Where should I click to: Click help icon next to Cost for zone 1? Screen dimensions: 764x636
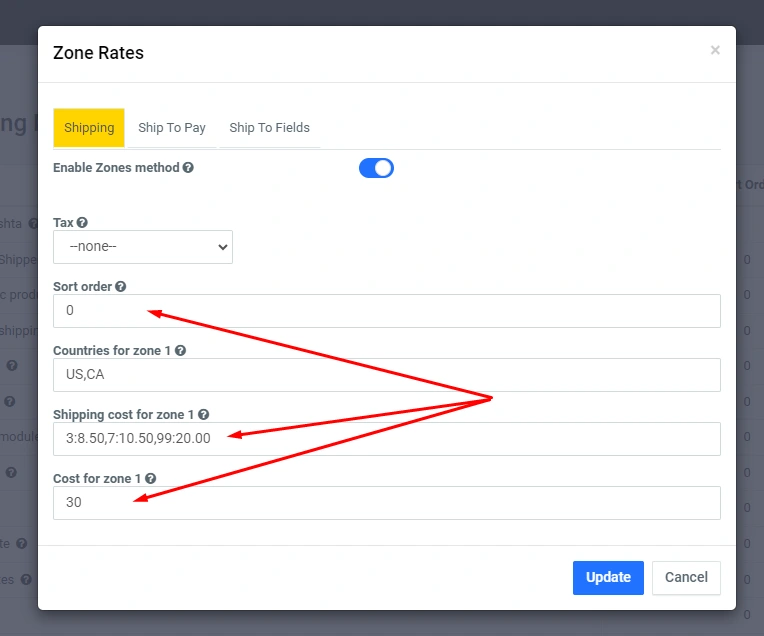[150, 479]
